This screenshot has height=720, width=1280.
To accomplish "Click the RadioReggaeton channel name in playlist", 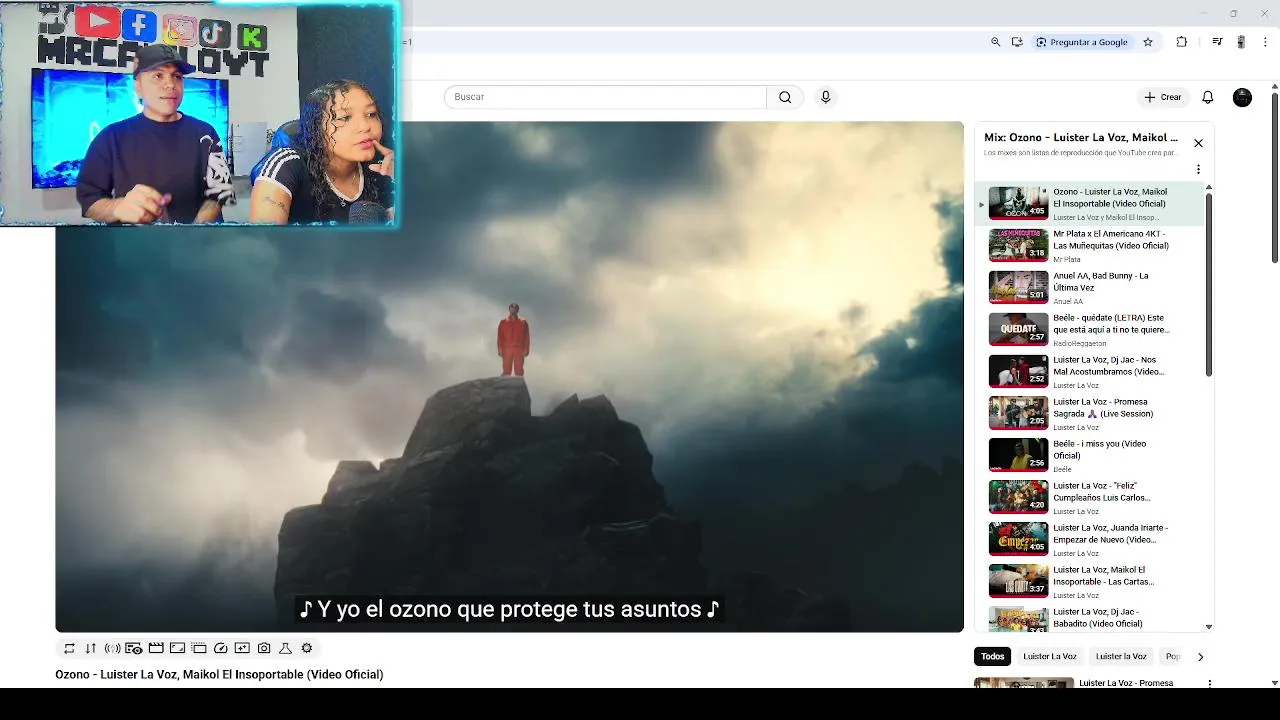I will pos(1079,343).
